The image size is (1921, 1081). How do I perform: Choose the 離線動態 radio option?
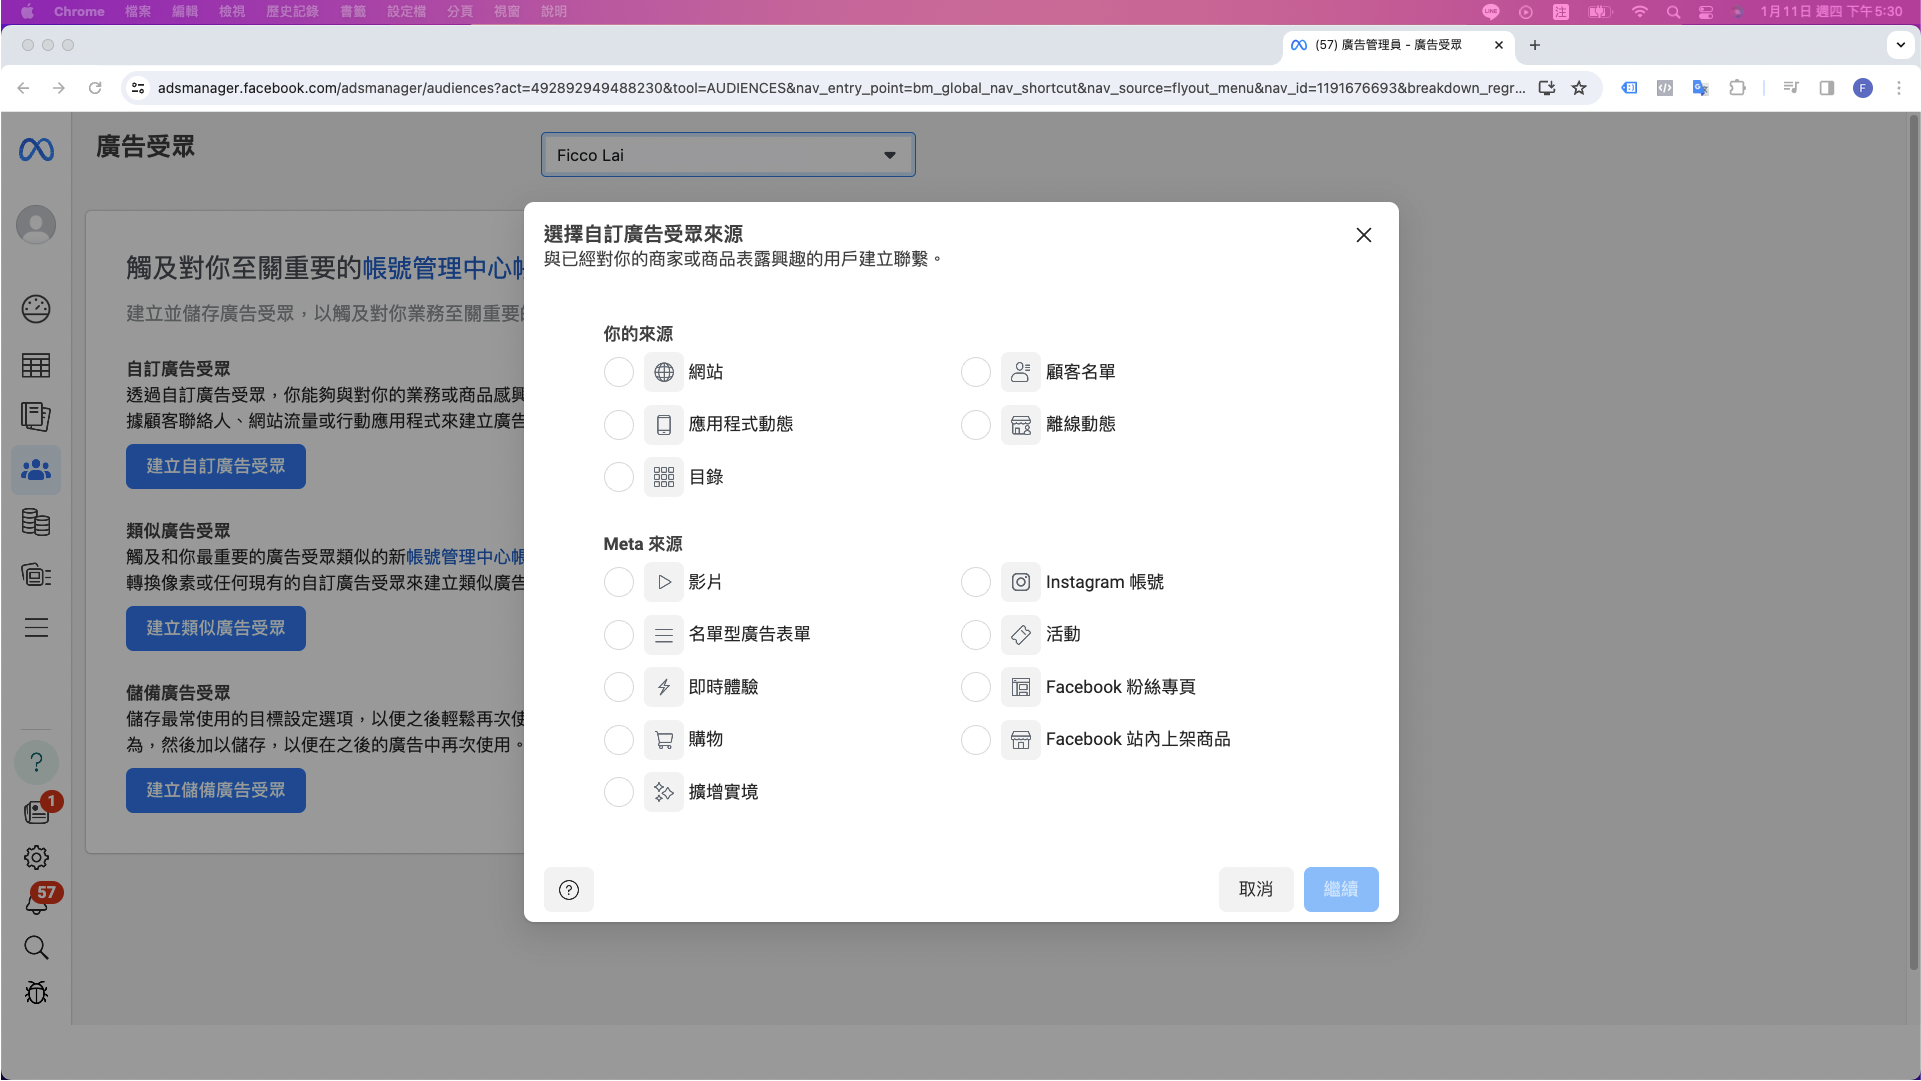(976, 425)
